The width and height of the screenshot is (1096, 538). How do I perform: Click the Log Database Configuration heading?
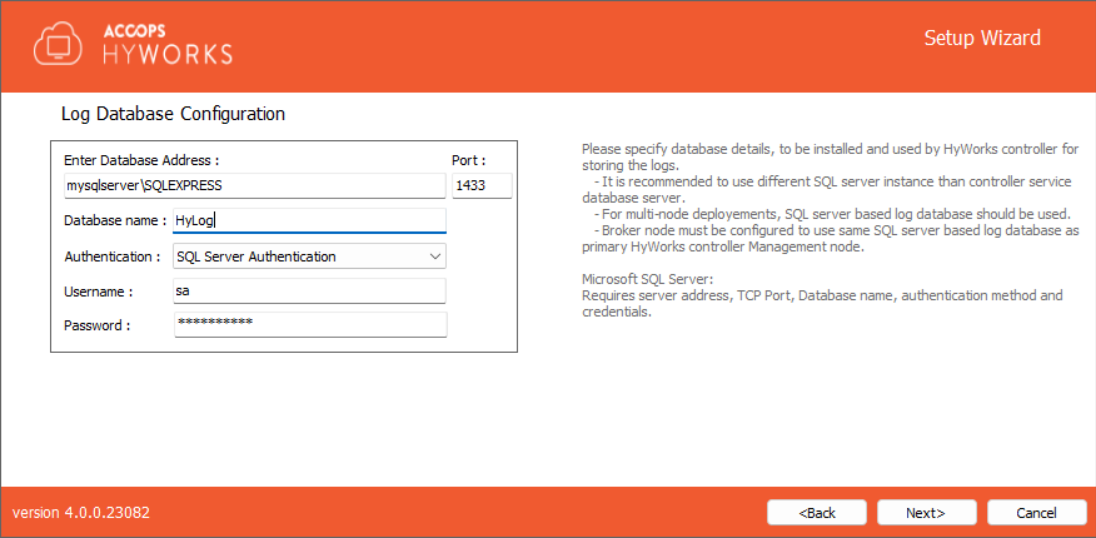pos(173,114)
